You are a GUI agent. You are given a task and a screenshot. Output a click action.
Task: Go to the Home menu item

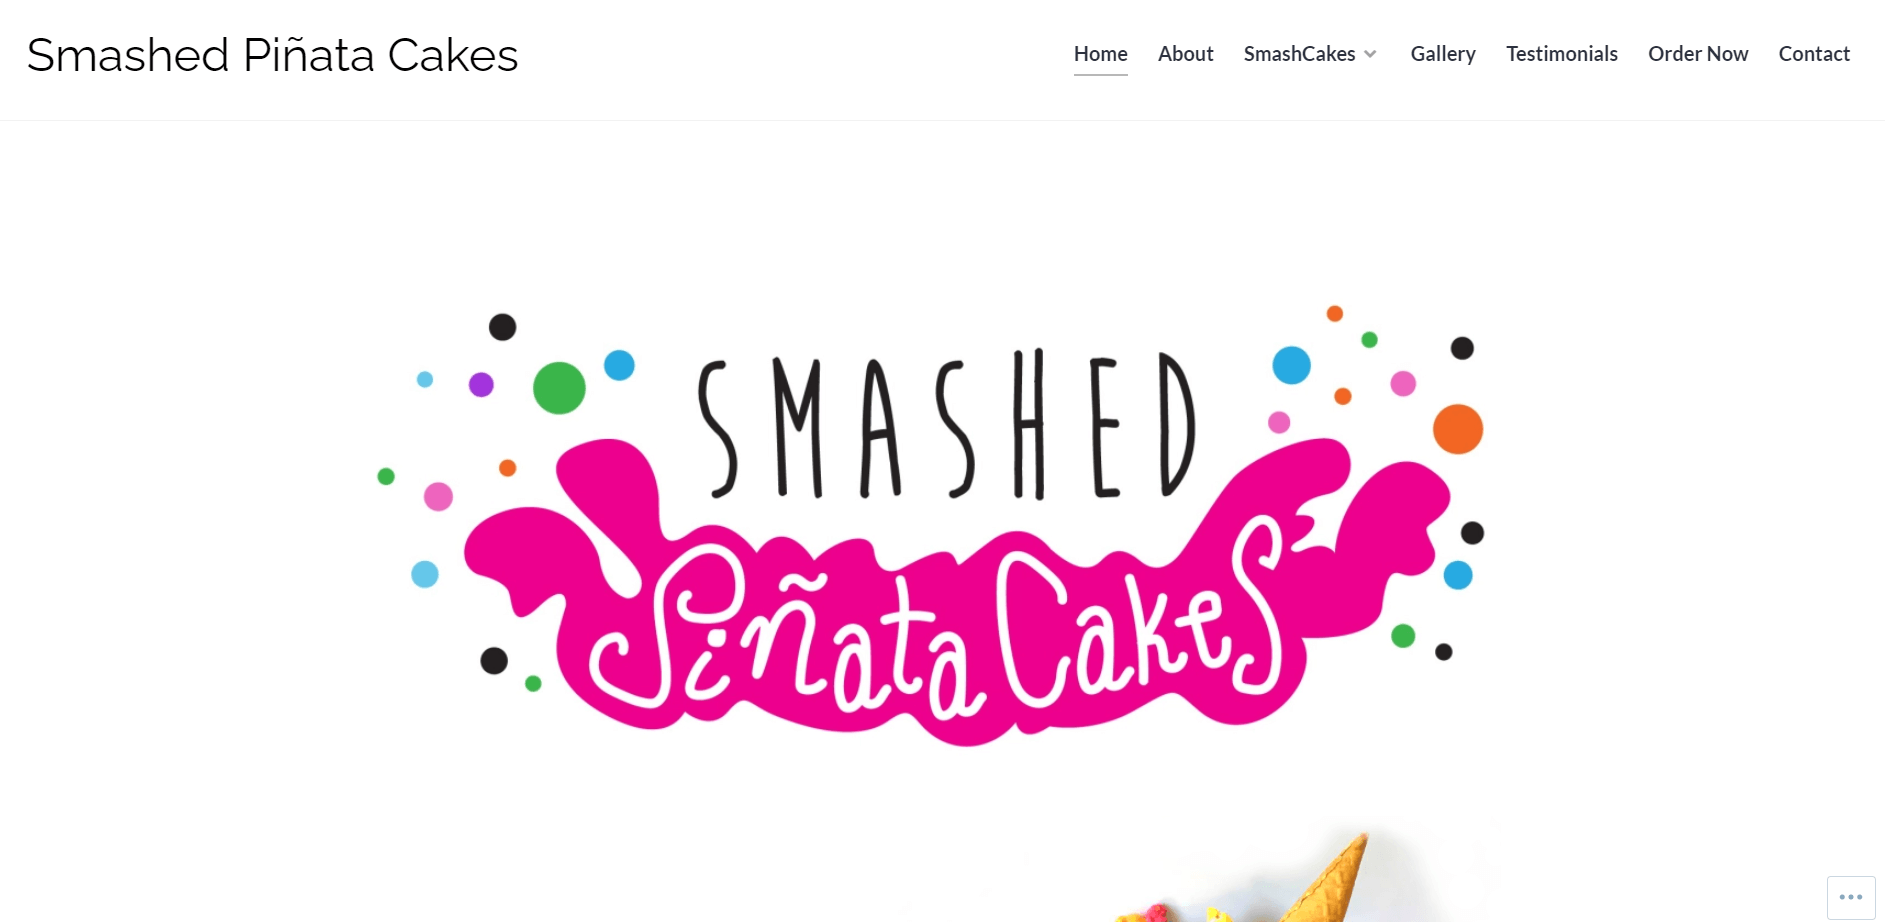(1100, 54)
